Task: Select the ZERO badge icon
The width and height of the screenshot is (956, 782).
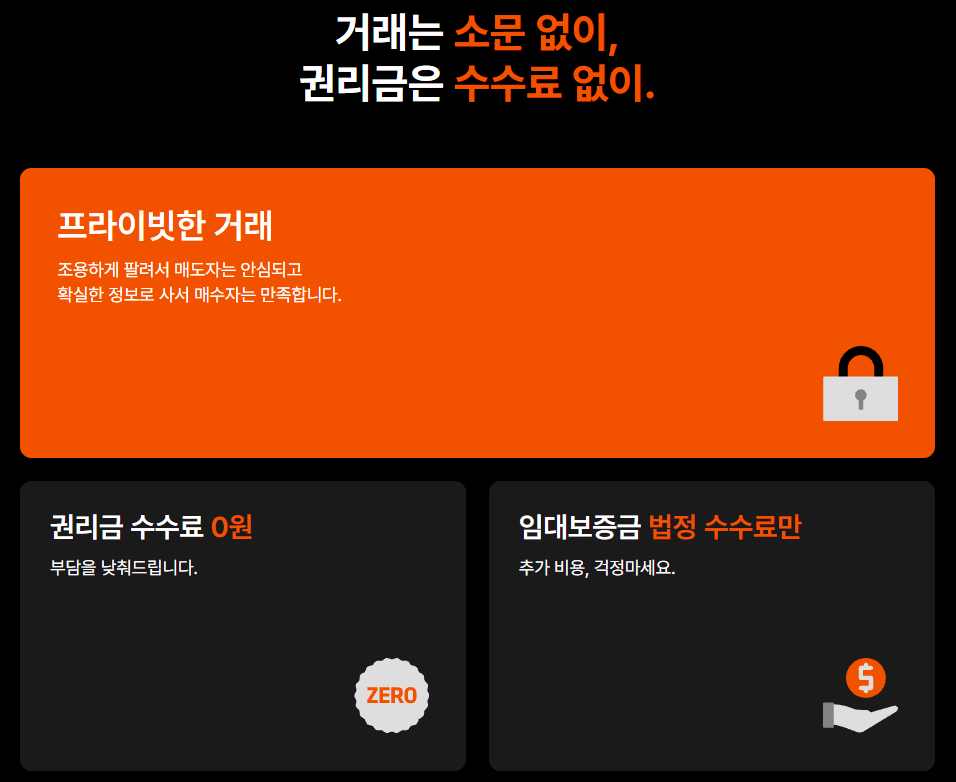Action: [x=391, y=694]
